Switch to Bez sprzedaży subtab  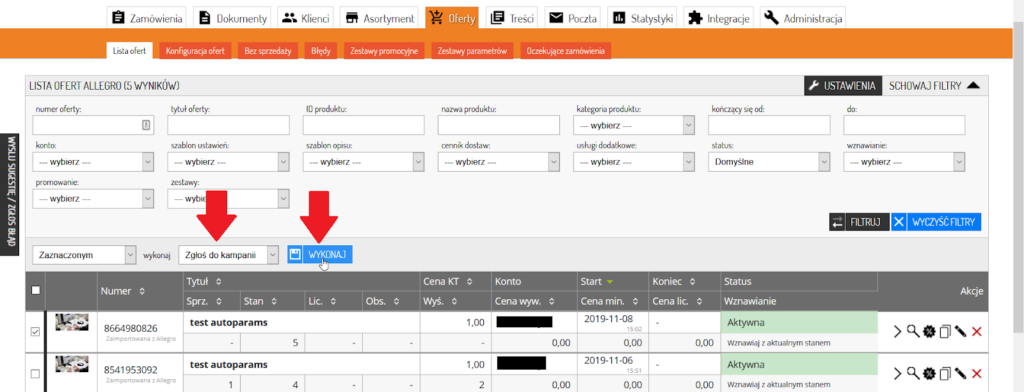pos(268,51)
